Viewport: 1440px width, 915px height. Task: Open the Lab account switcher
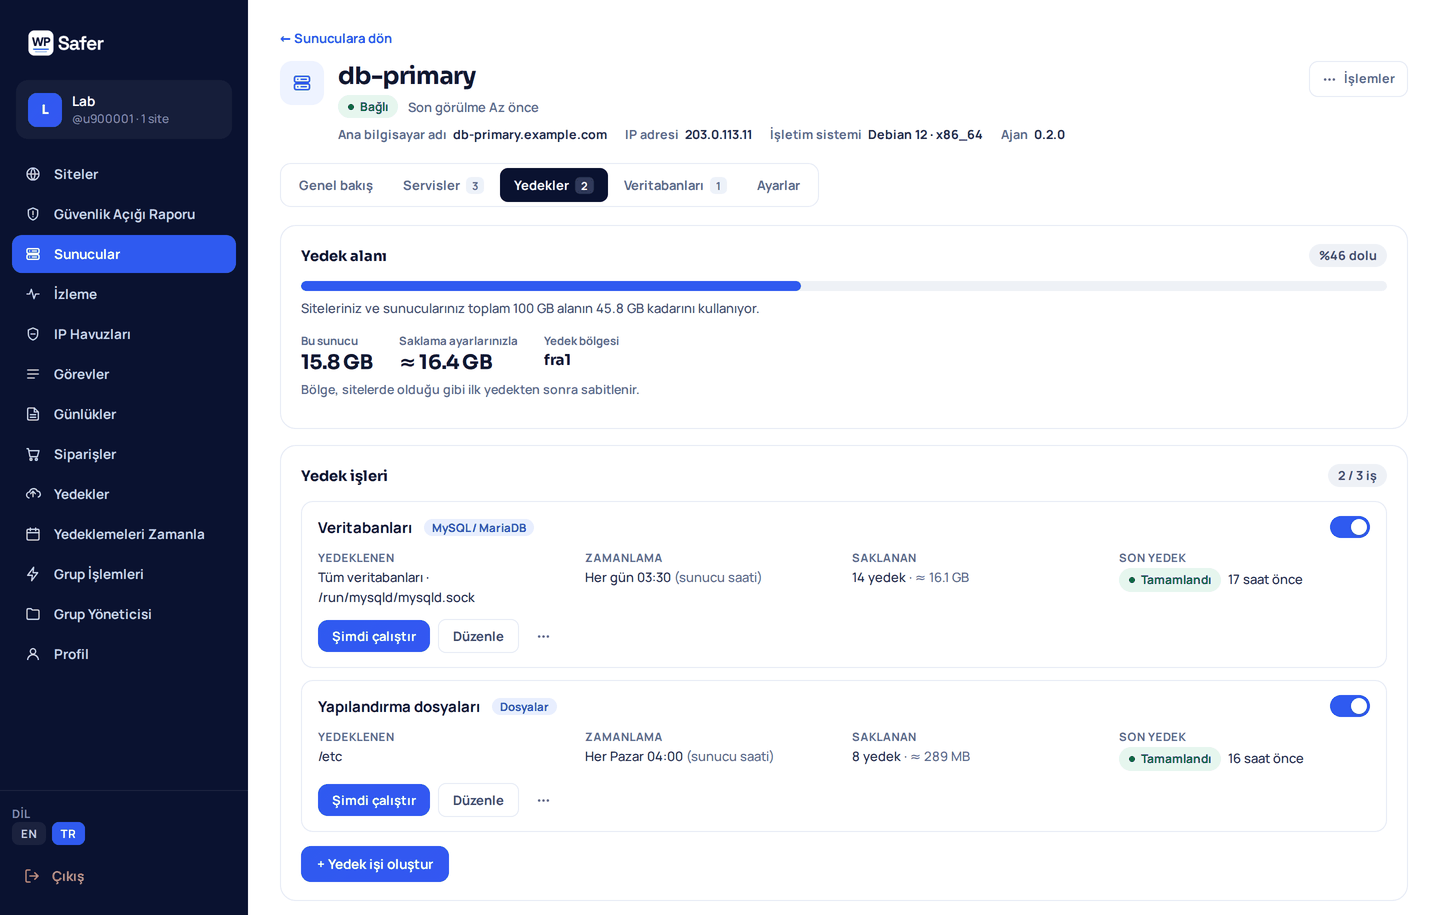(x=124, y=109)
